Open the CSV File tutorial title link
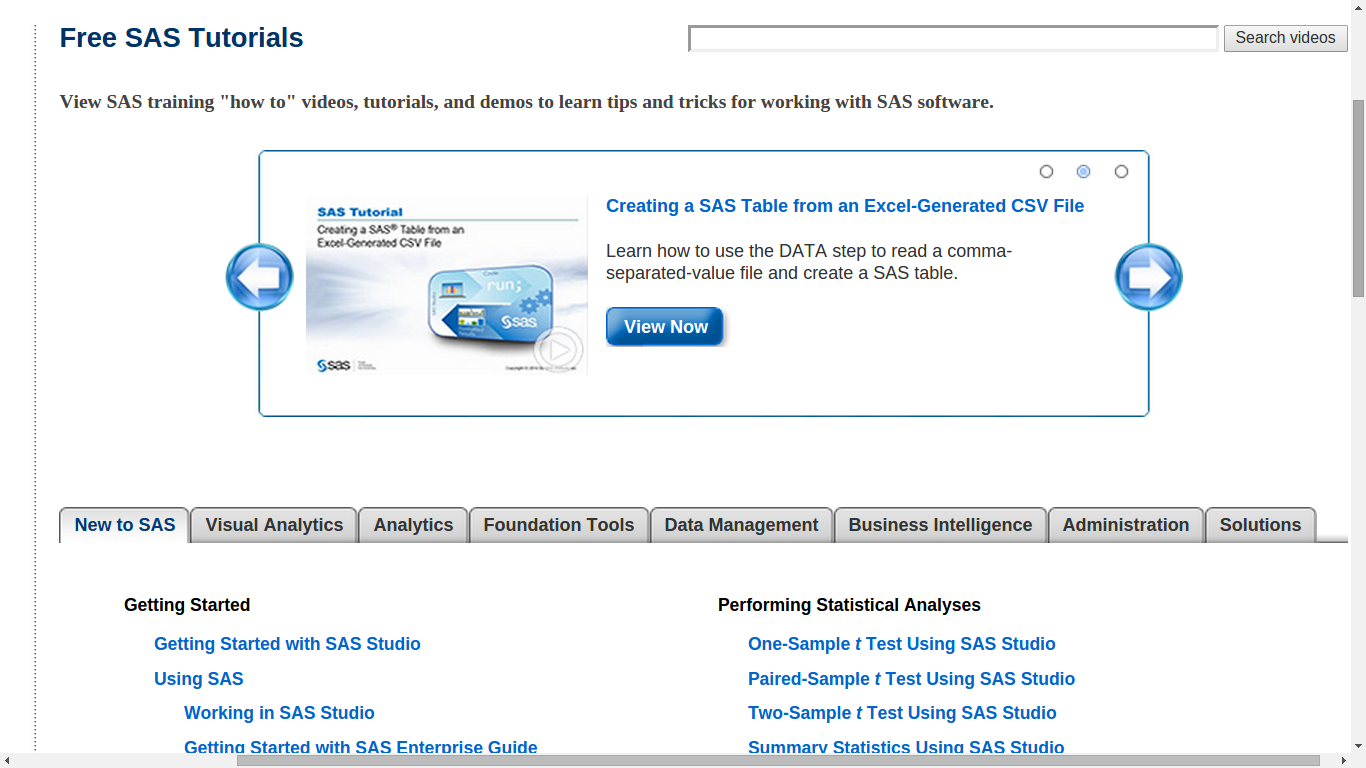 tap(845, 206)
